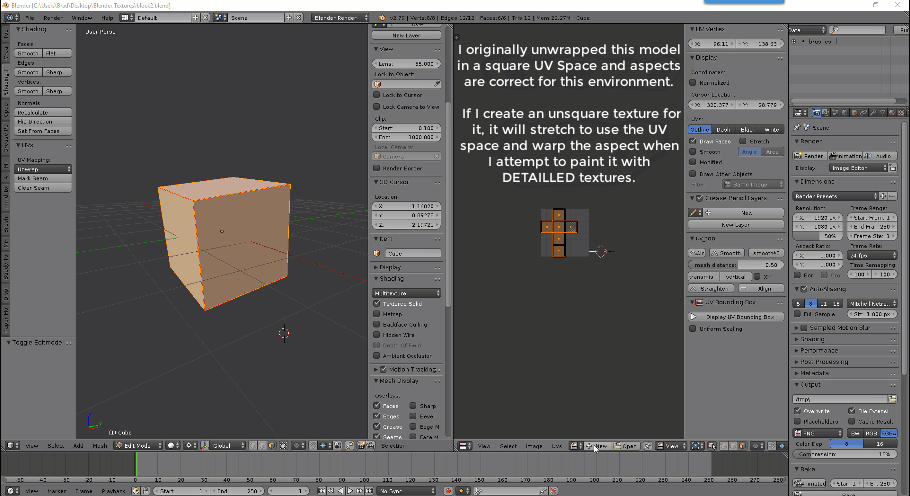
Task: Open the File menu
Action: click(x=29, y=18)
